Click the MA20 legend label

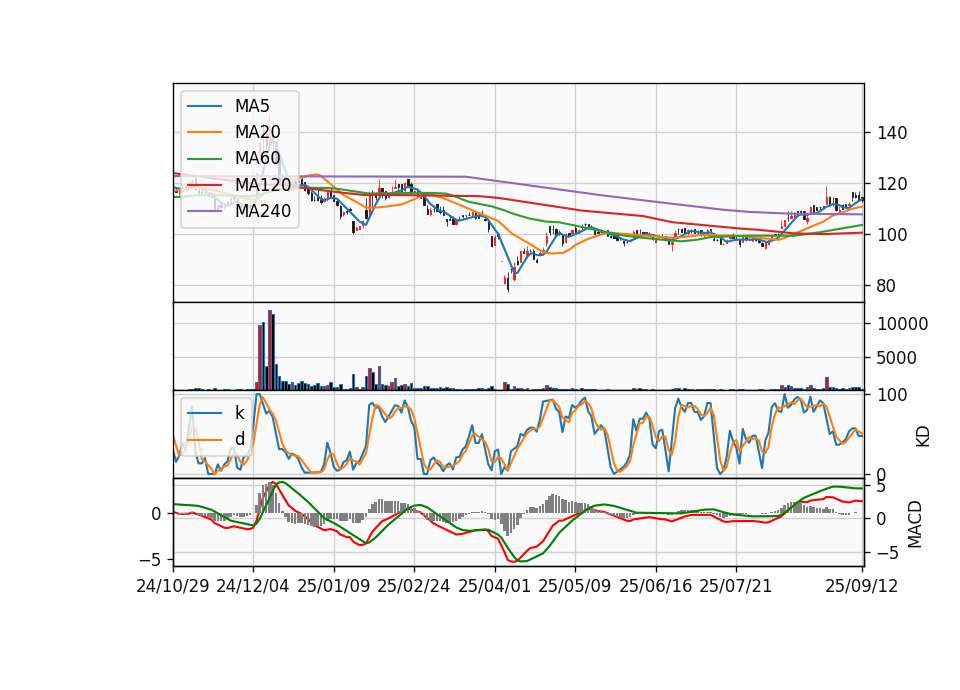[257, 132]
